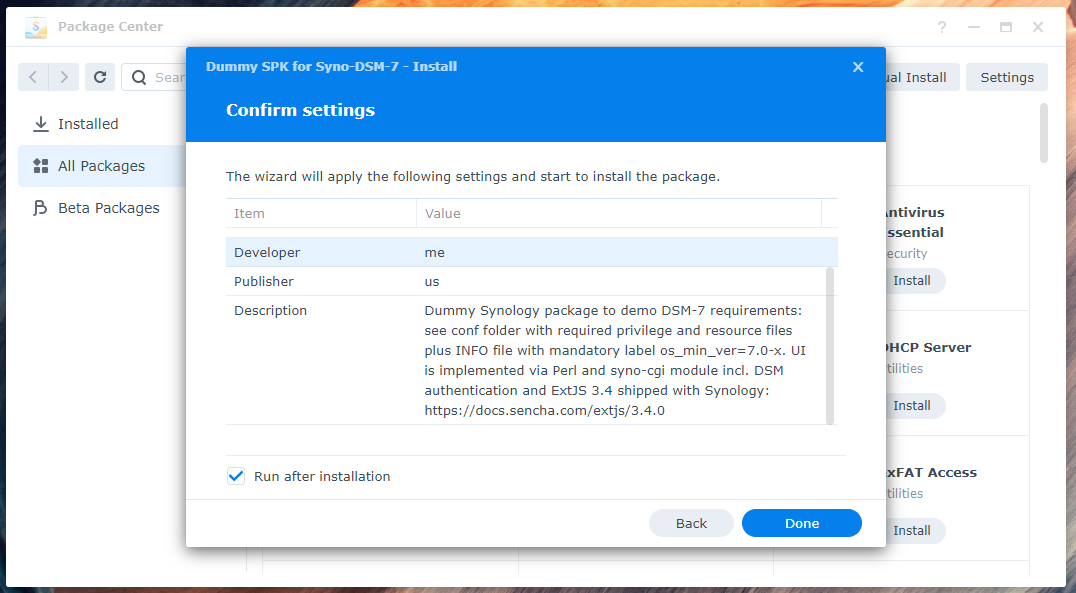Install the exFAT Access package
The height and width of the screenshot is (593, 1076).
coord(915,531)
